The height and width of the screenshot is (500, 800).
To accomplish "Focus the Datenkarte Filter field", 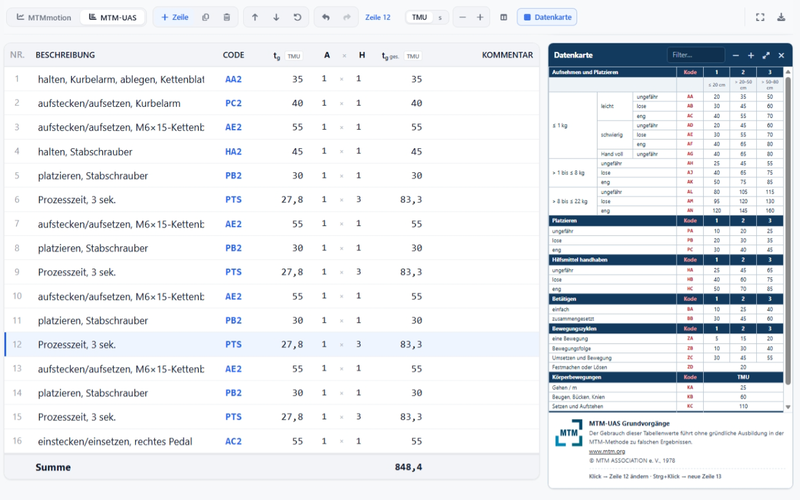I will click(695, 55).
